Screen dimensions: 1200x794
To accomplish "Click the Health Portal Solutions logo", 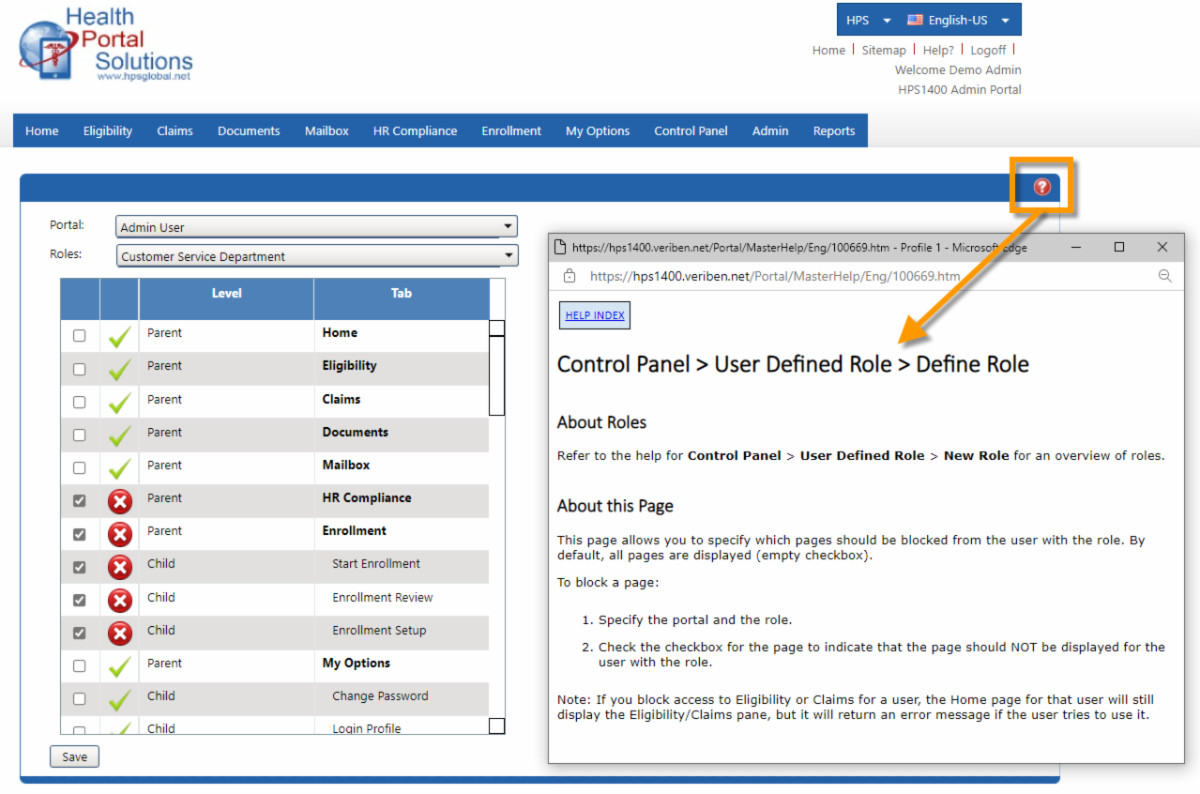I will pyautogui.click(x=105, y=45).
